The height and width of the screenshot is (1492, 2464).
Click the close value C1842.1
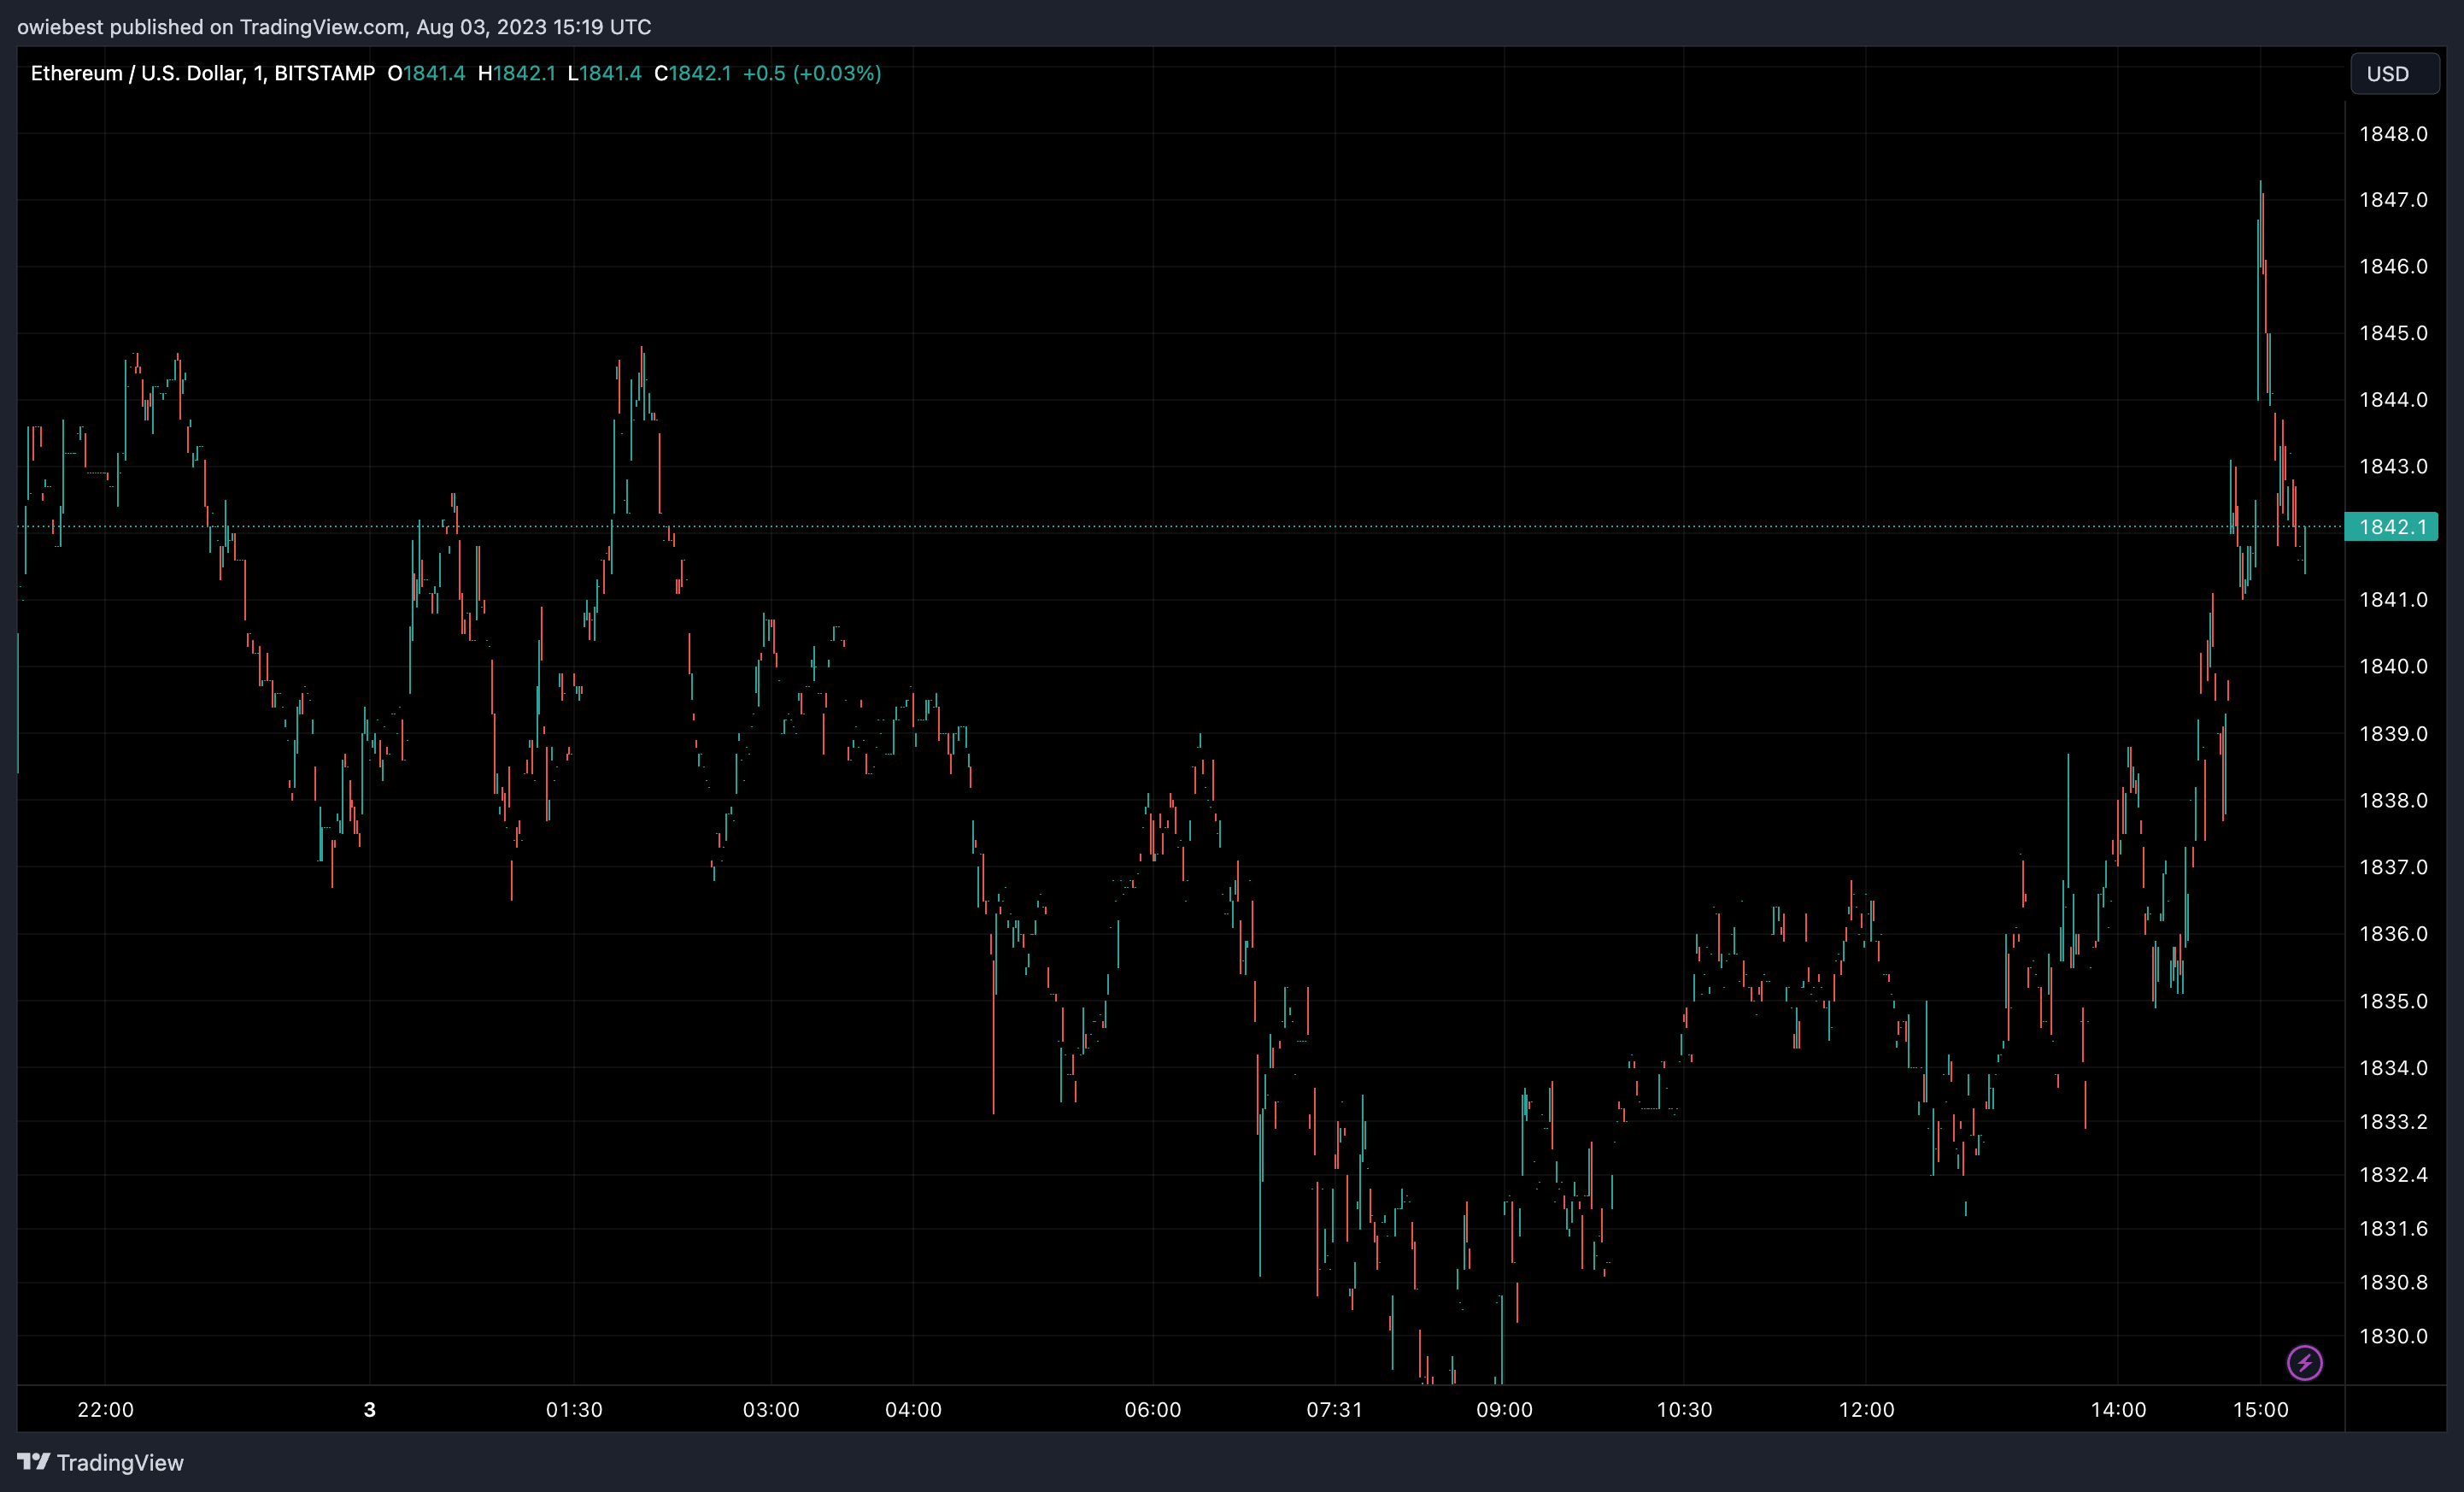coord(692,73)
